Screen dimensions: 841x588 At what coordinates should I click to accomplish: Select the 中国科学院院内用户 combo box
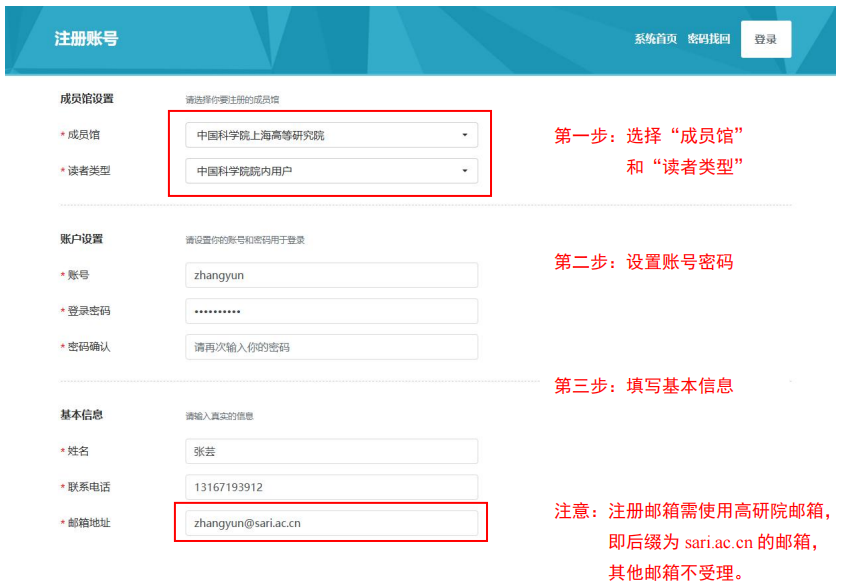pos(331,171)
